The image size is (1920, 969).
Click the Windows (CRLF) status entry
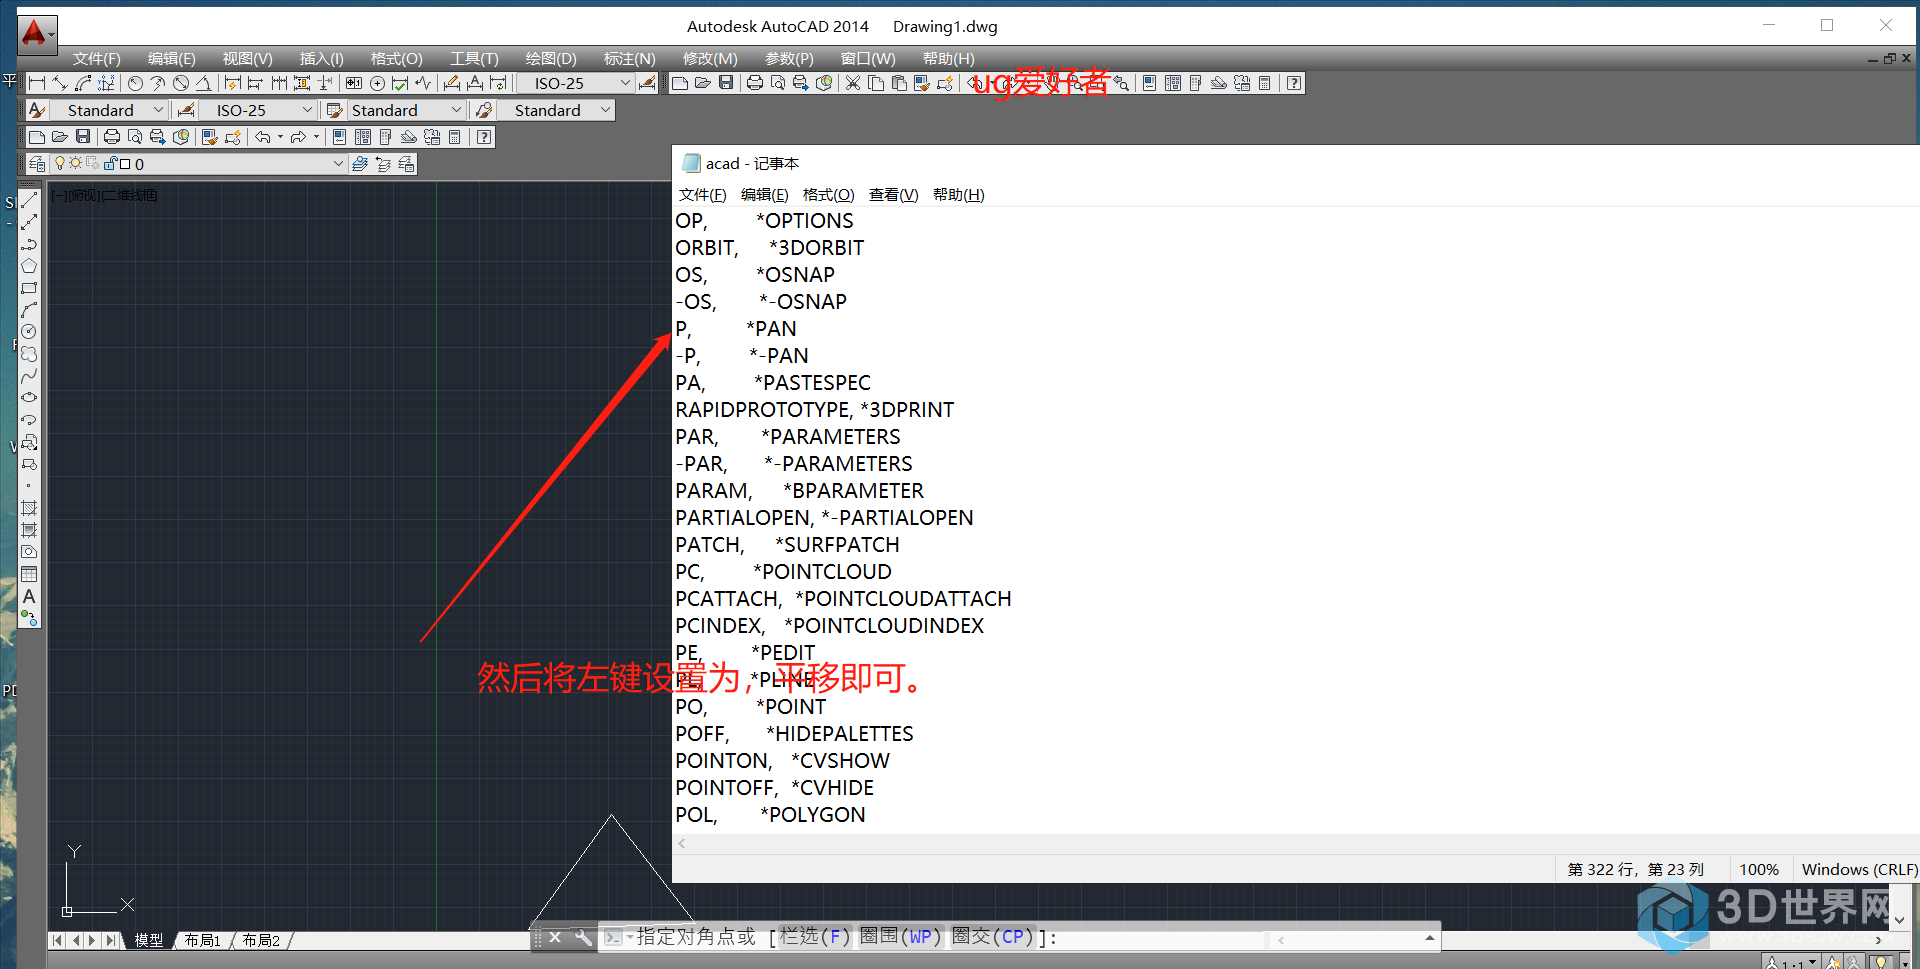[1859, 869]
